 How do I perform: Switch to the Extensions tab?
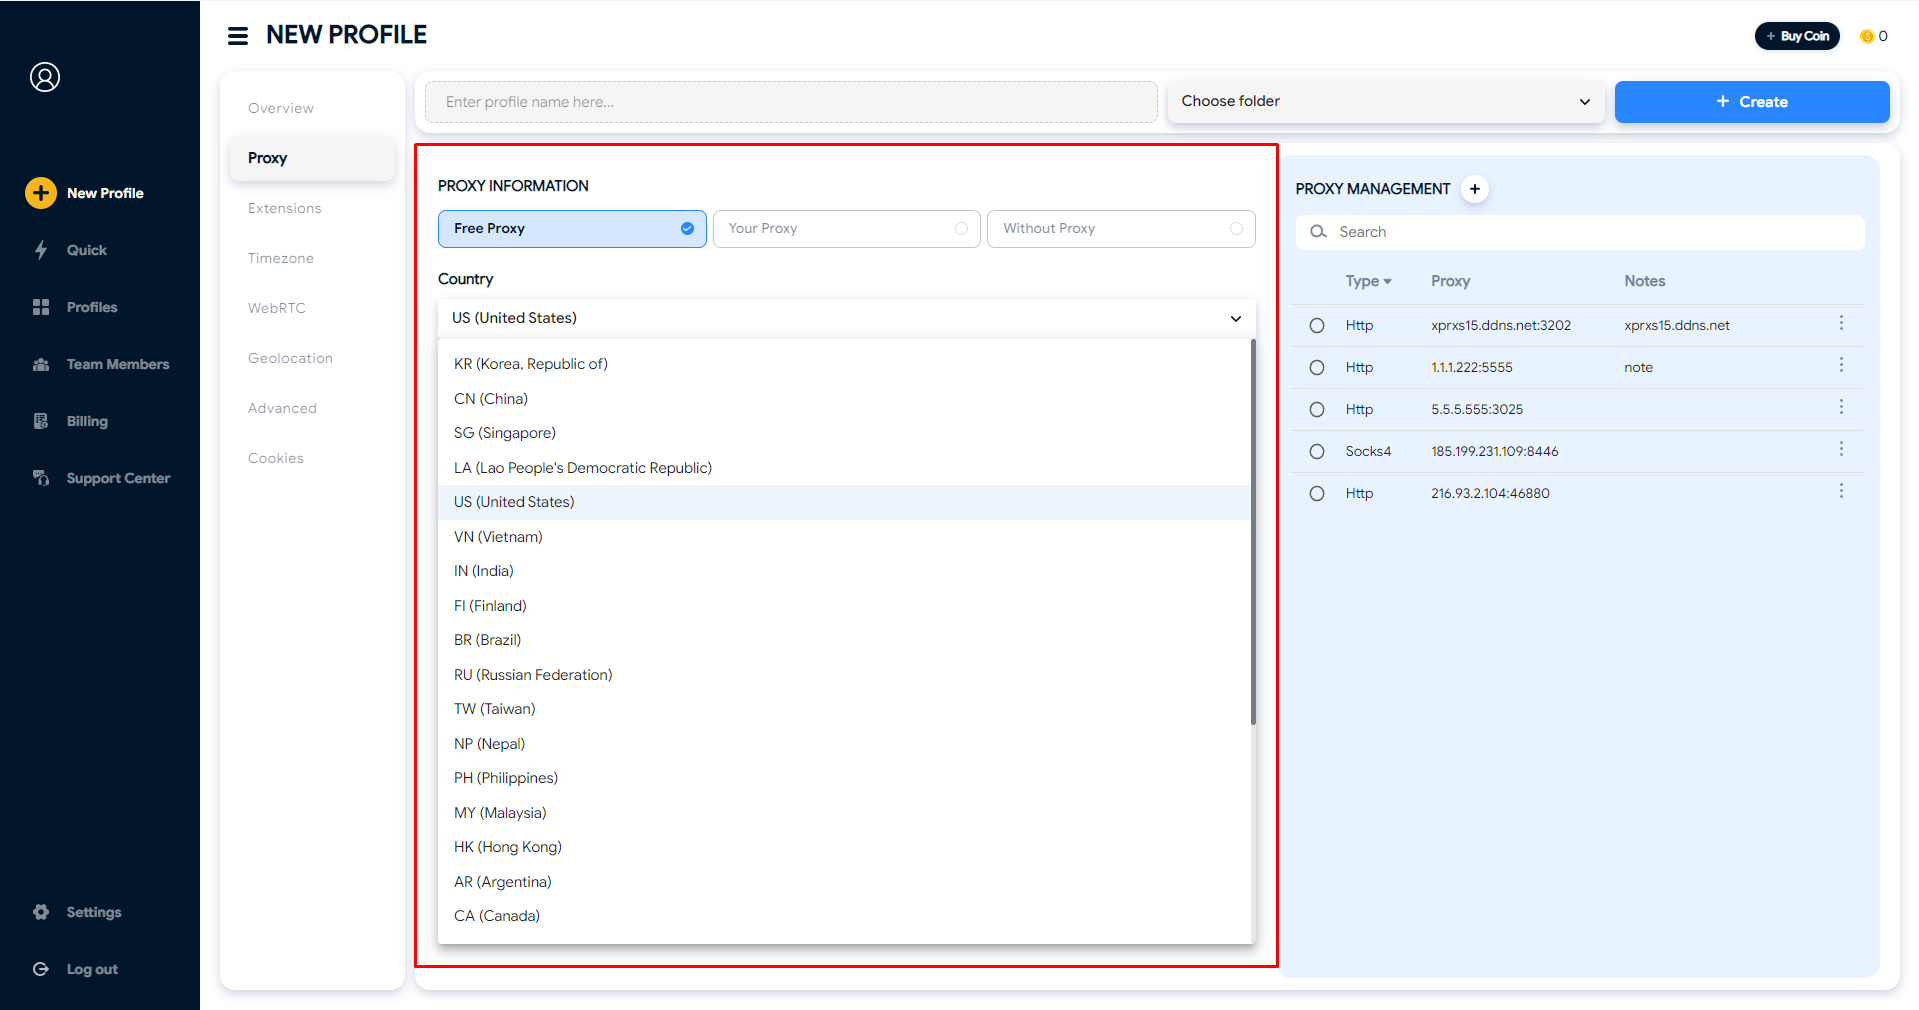coord(285,208)
